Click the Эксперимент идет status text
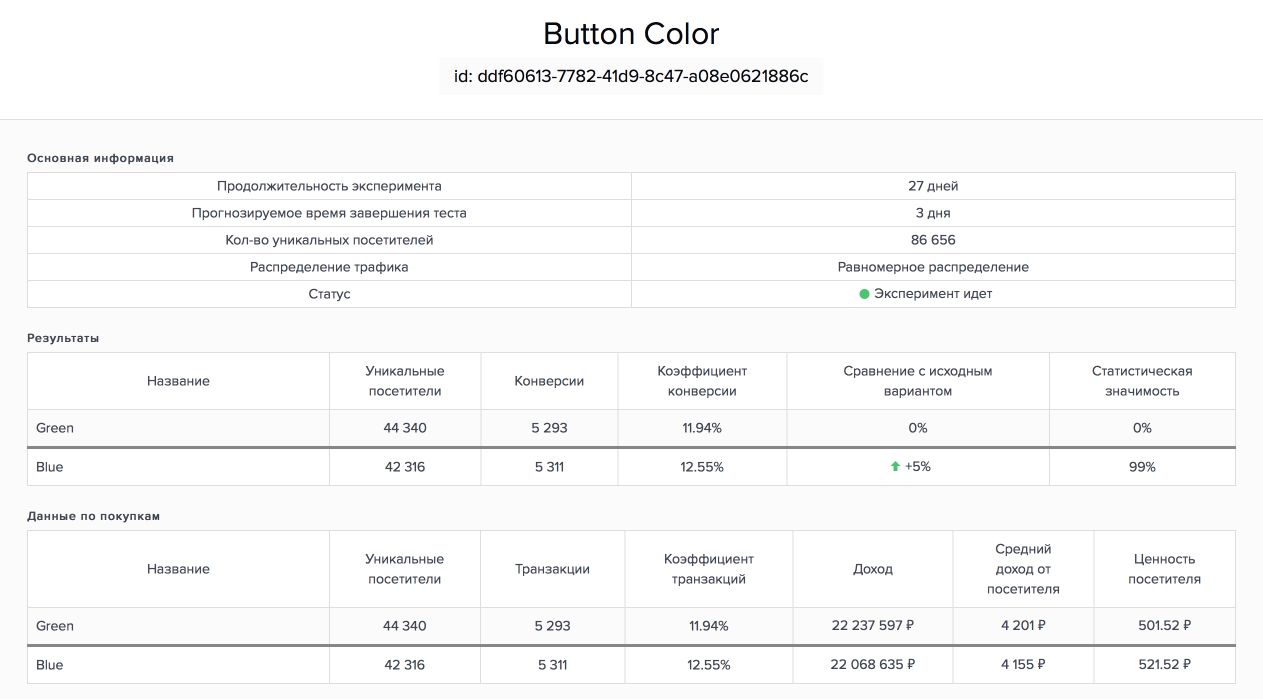This screenshot has height=699, width=1263. 933,294
